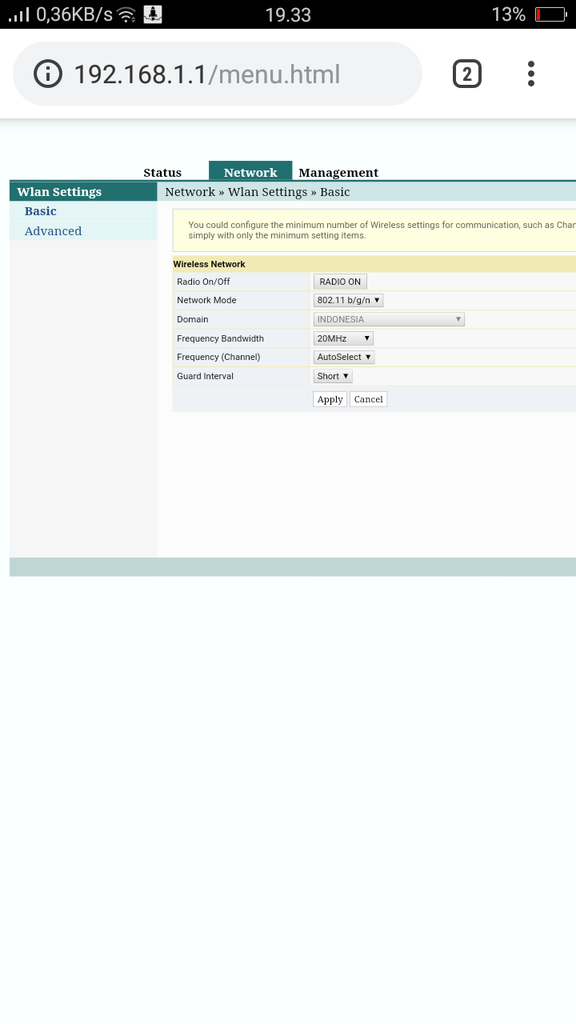Open the Advanced Wlan settings link
This screenshot has height=1024, width=576.
pos(53,231)
